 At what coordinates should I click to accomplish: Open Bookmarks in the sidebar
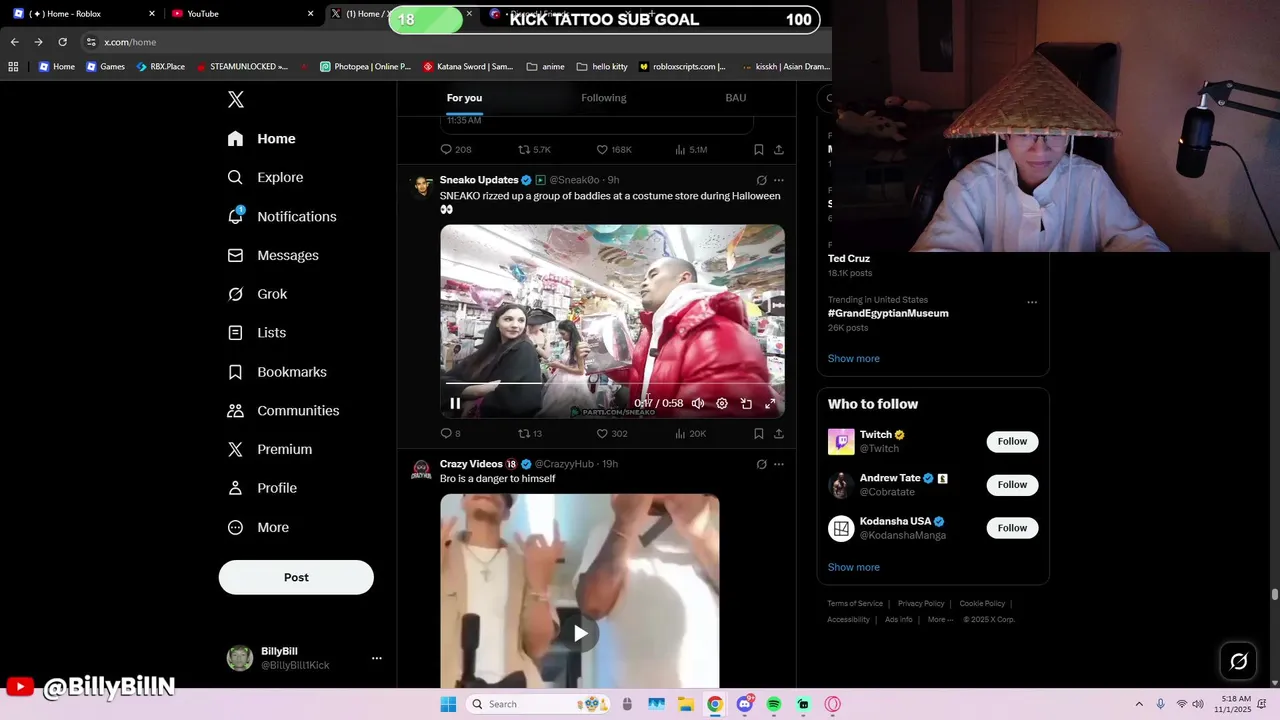[x=278, y=372]
